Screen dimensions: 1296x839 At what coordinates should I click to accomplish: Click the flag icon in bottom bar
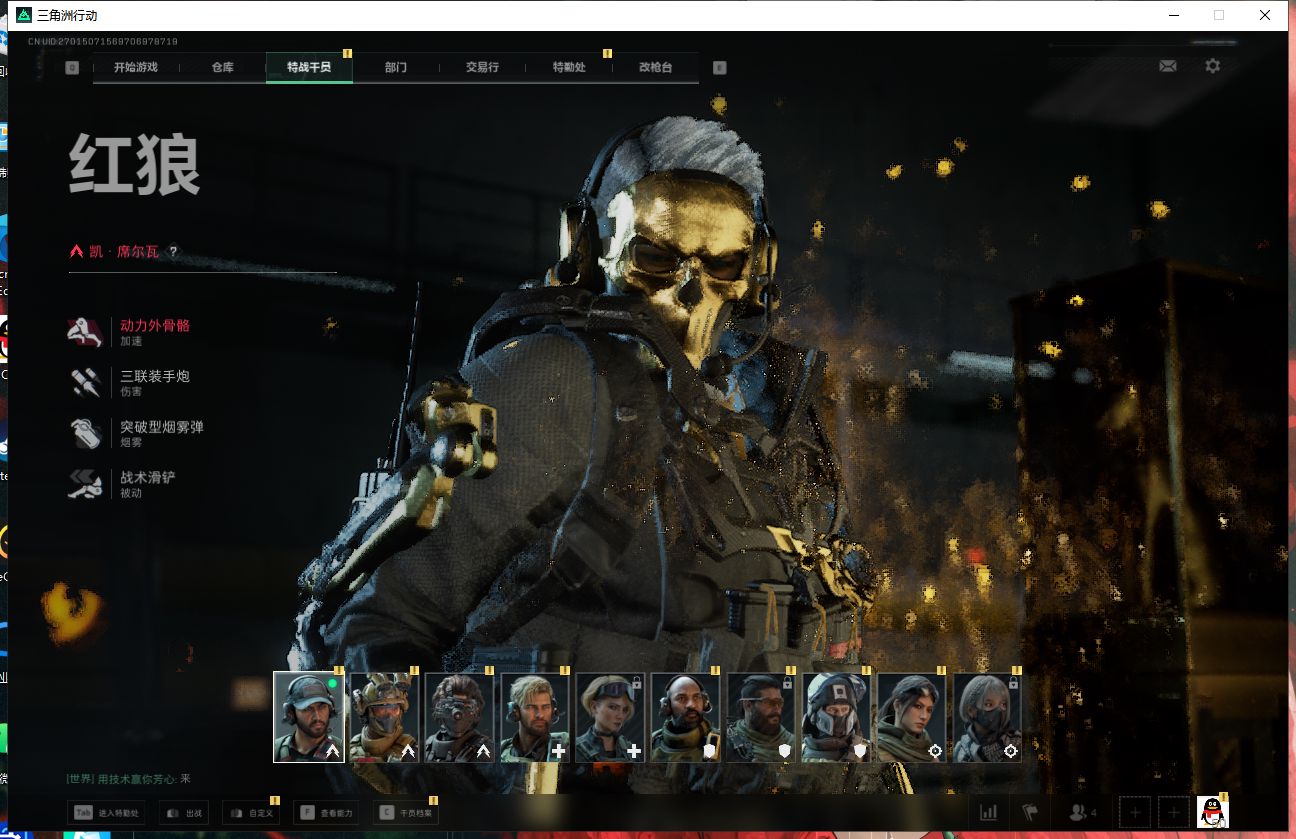(1030, 813)
